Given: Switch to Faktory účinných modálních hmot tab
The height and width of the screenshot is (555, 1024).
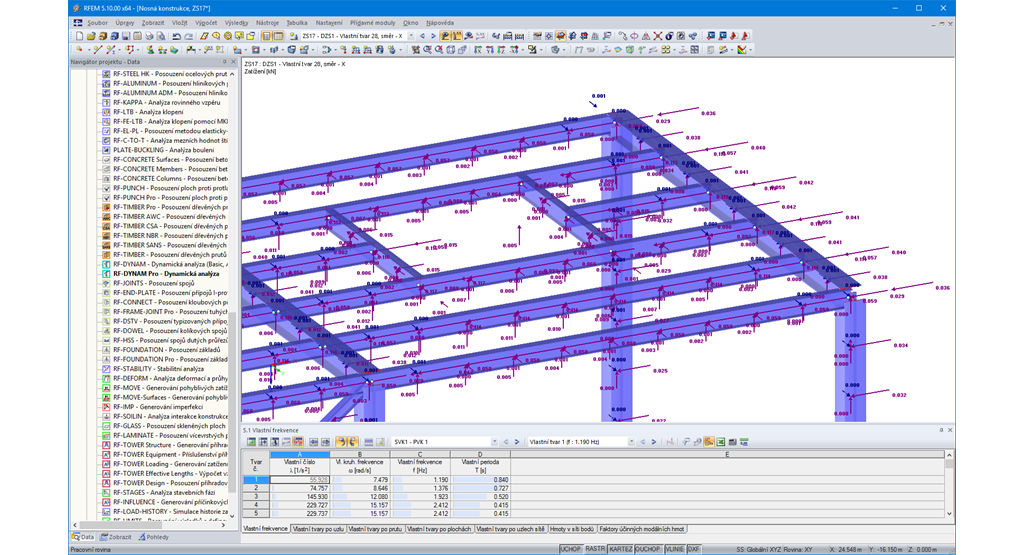Looking at the screenshot, I should (641, 529).
